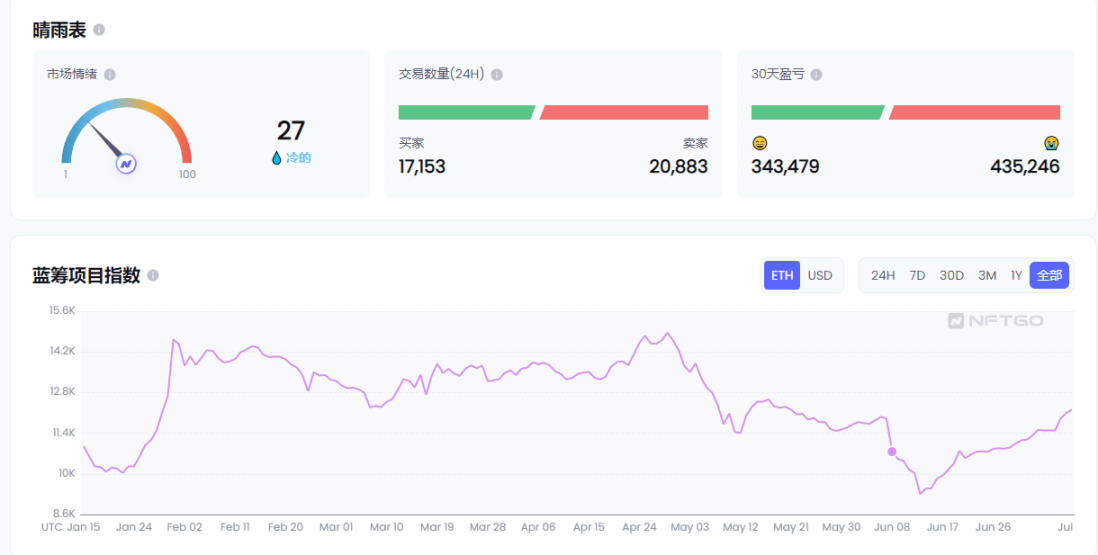Click the smiling profit emoji icon
Image resolution: width=1098 pixels, height=555 pixels.
tap(760, 143)
